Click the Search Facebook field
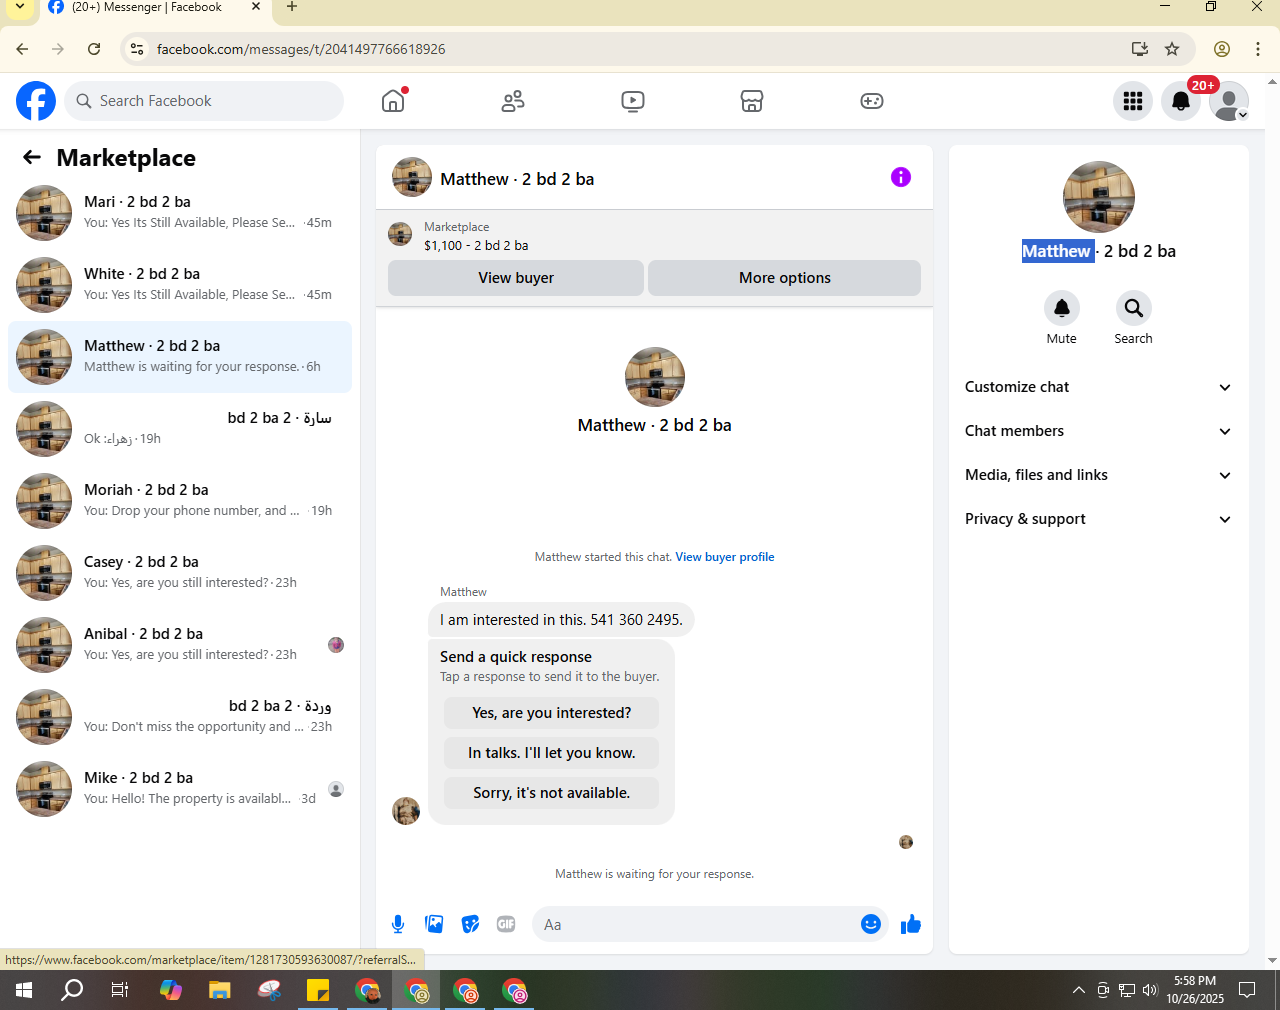1280x1010 pixels. tap(205, 101)
